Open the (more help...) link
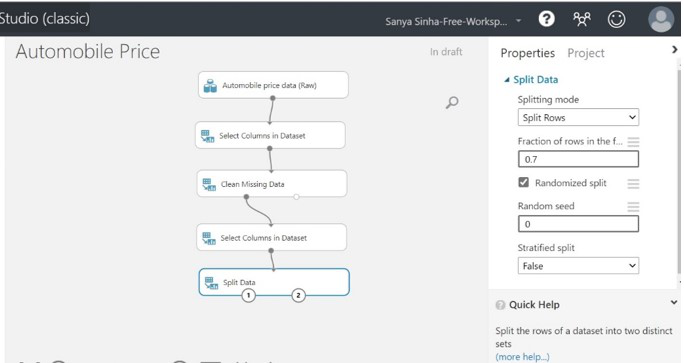This screenshot has height=363, width=684. pyautogui.click(x=522, y=357)
